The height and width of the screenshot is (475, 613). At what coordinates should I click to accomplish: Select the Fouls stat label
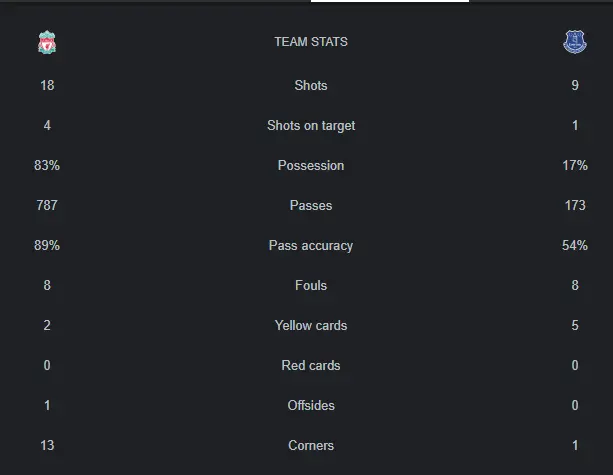click(x=311, y=286)
